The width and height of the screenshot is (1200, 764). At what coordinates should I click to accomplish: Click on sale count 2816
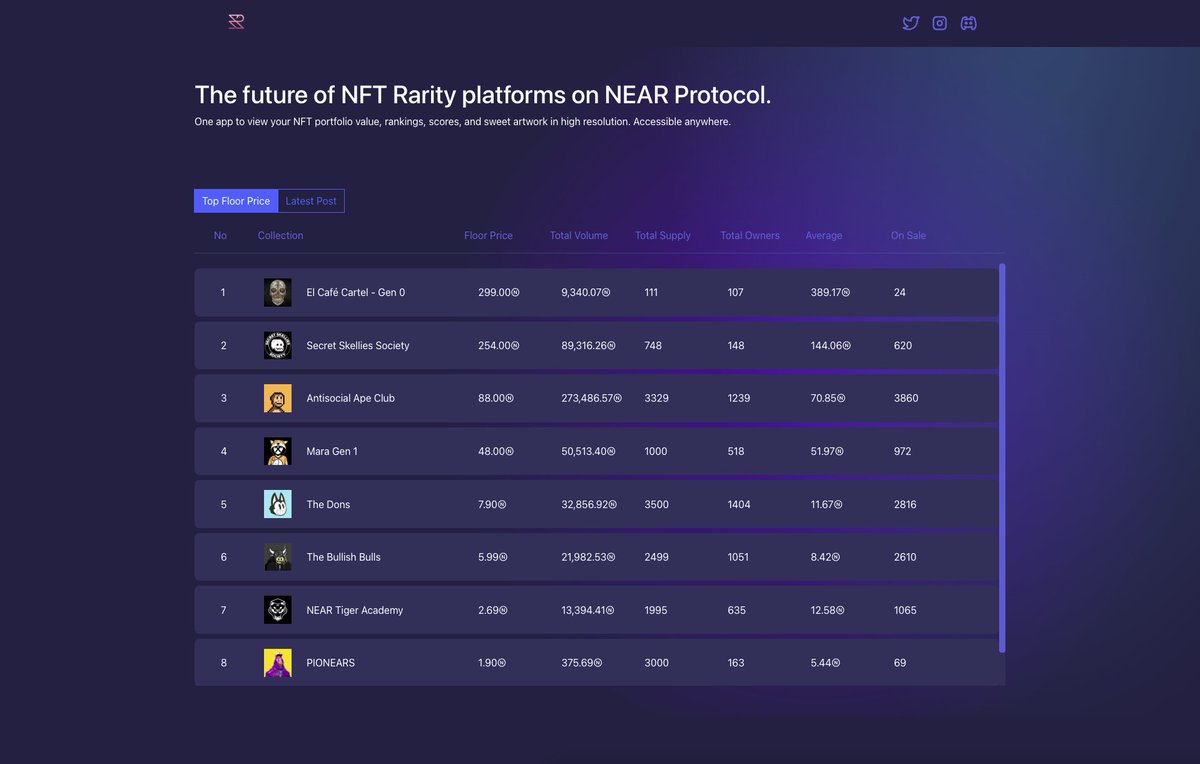click(905, 504)
